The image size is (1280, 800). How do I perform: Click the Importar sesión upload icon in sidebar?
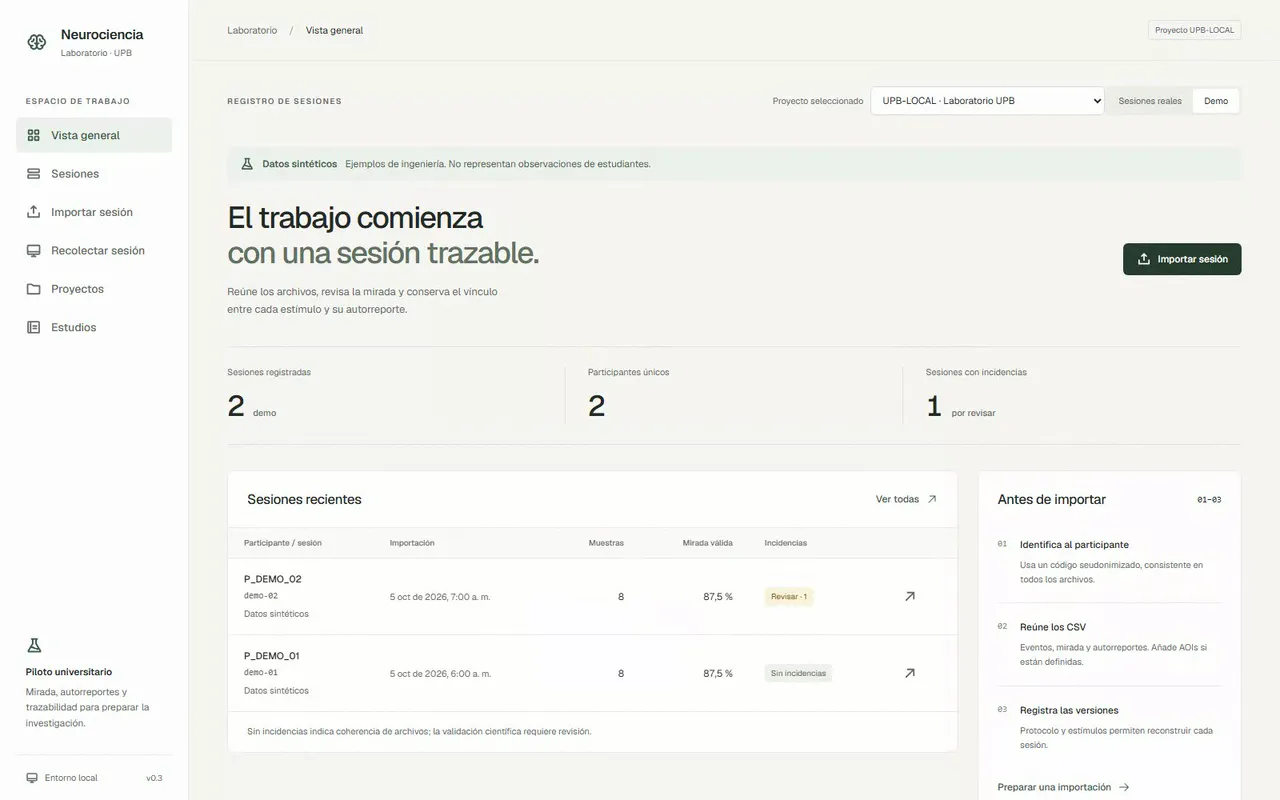click(34, 212)
